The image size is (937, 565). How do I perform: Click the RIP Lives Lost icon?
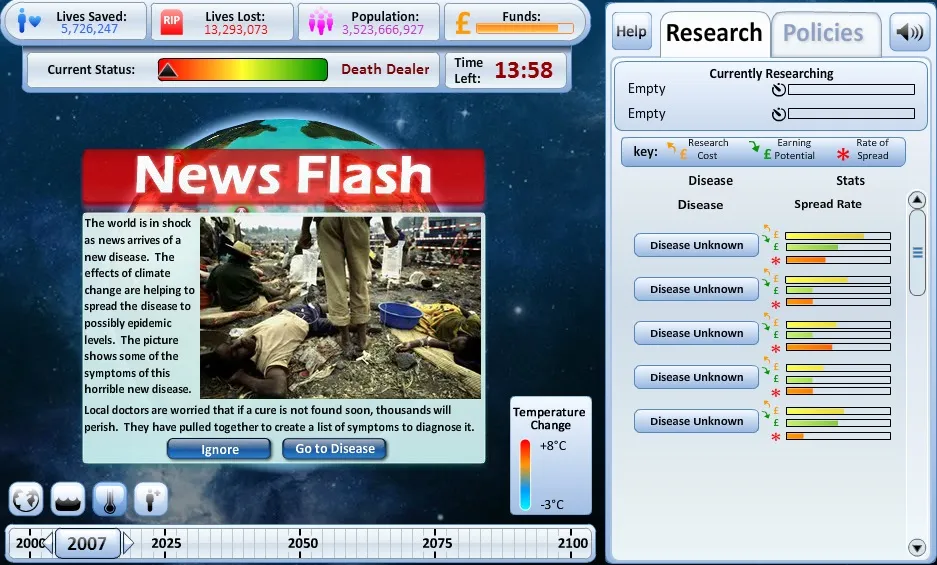pyautogui.click(x=172, y=22)
